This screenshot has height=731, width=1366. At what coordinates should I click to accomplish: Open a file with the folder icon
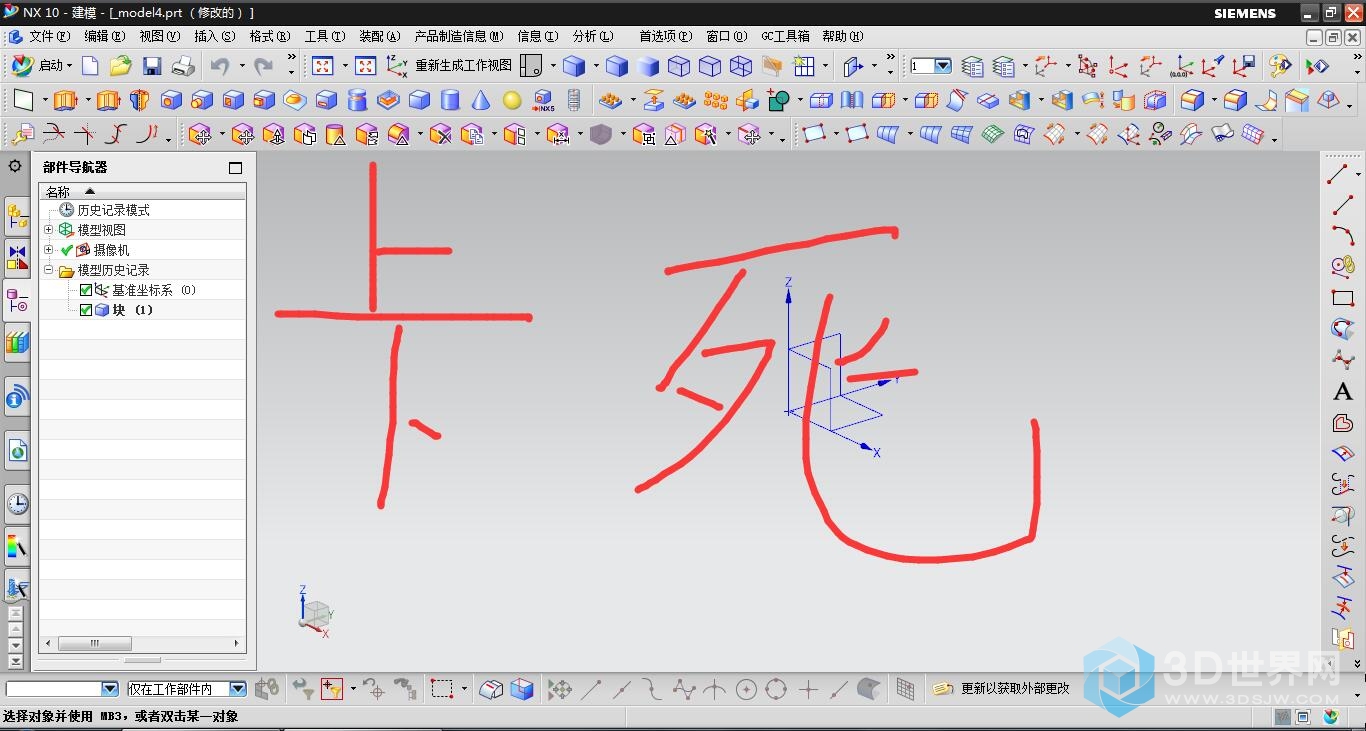pos(121,66)
